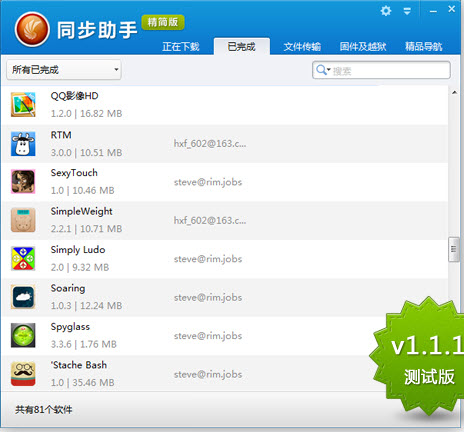The height and width of the screenshot is (432, 464).
Task: Open the title bar dropdown menu icon
Action: pyautogui.click(x=407, y=11)
